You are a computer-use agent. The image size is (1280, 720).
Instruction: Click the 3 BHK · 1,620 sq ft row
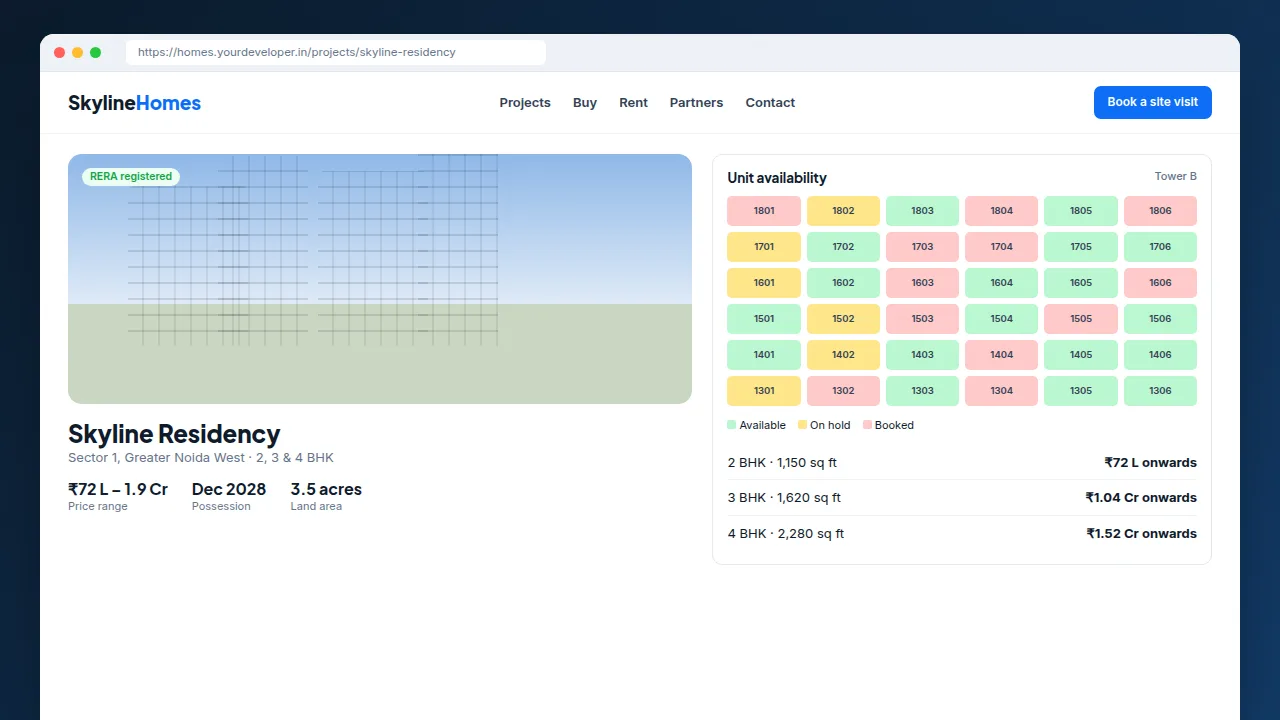pos(962,498)
